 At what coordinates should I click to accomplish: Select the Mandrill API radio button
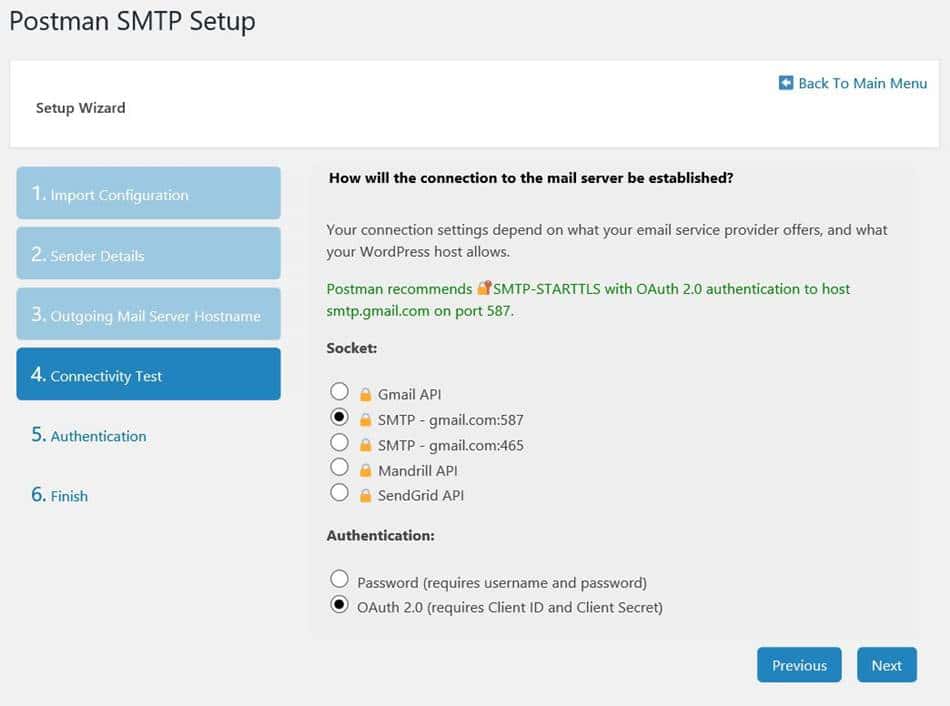(340, 467)
